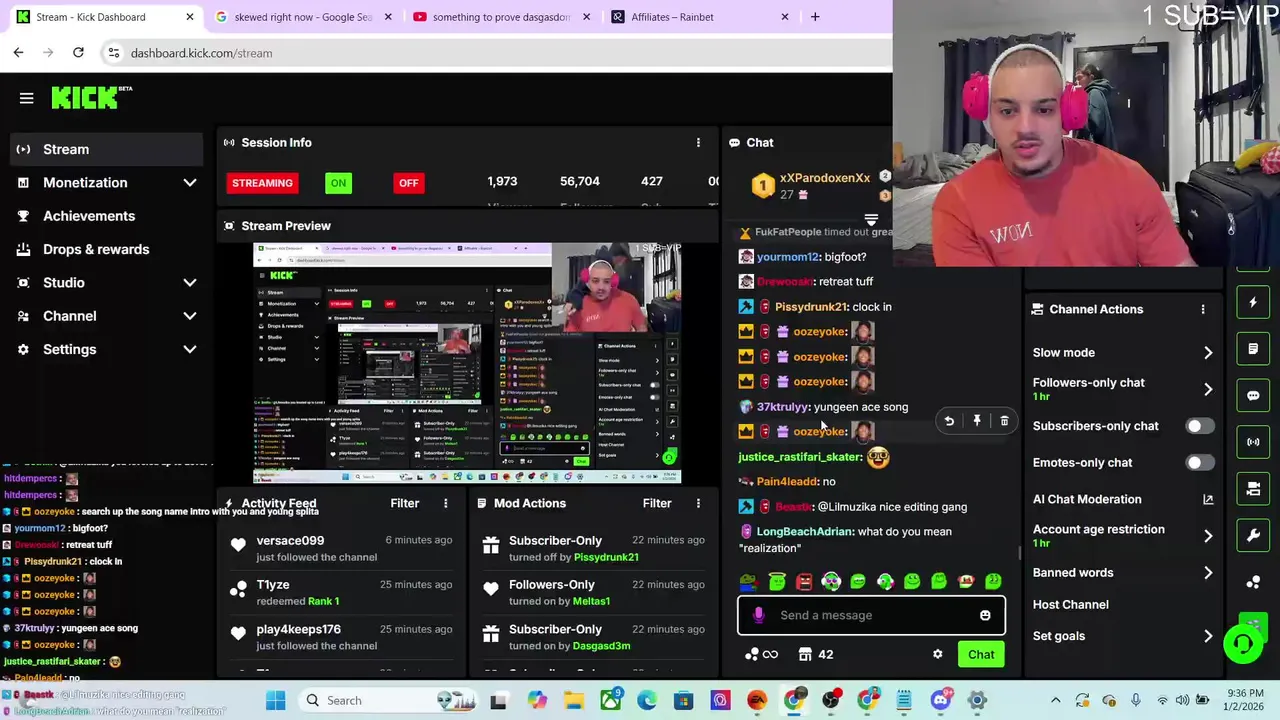Select the first frog emote in quick row

[750, 581]
